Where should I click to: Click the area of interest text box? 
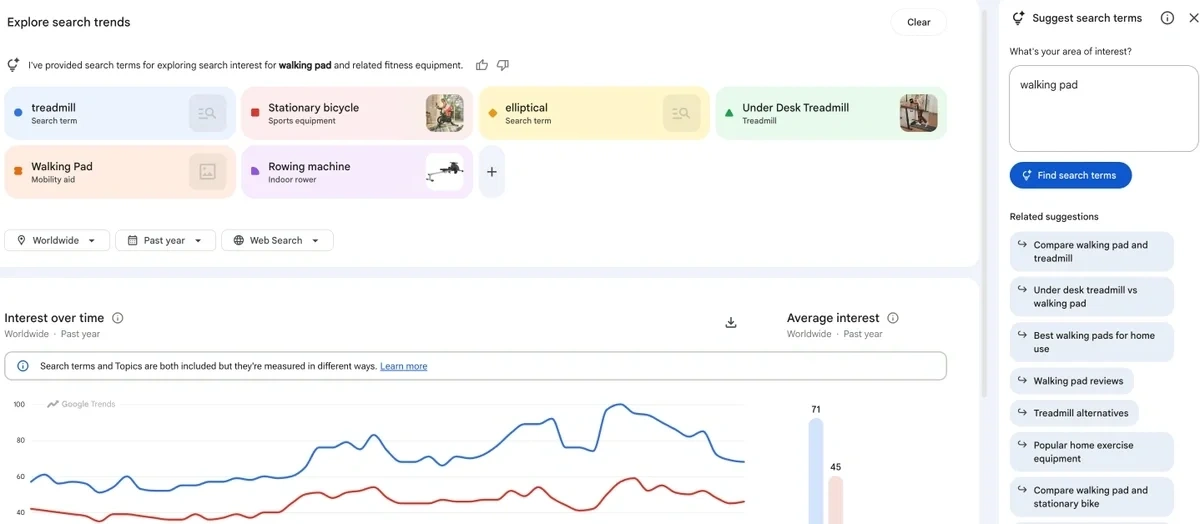1104,108
